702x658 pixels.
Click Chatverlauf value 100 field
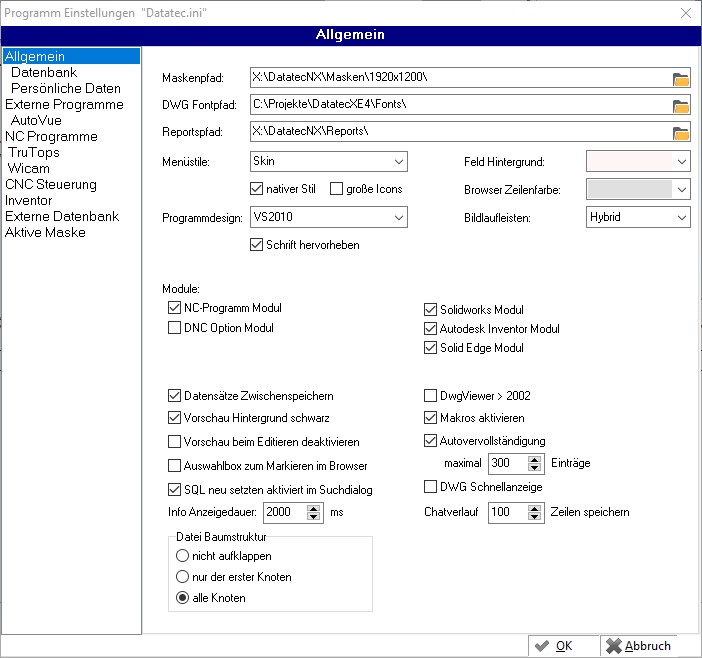(x=508, y=513)
